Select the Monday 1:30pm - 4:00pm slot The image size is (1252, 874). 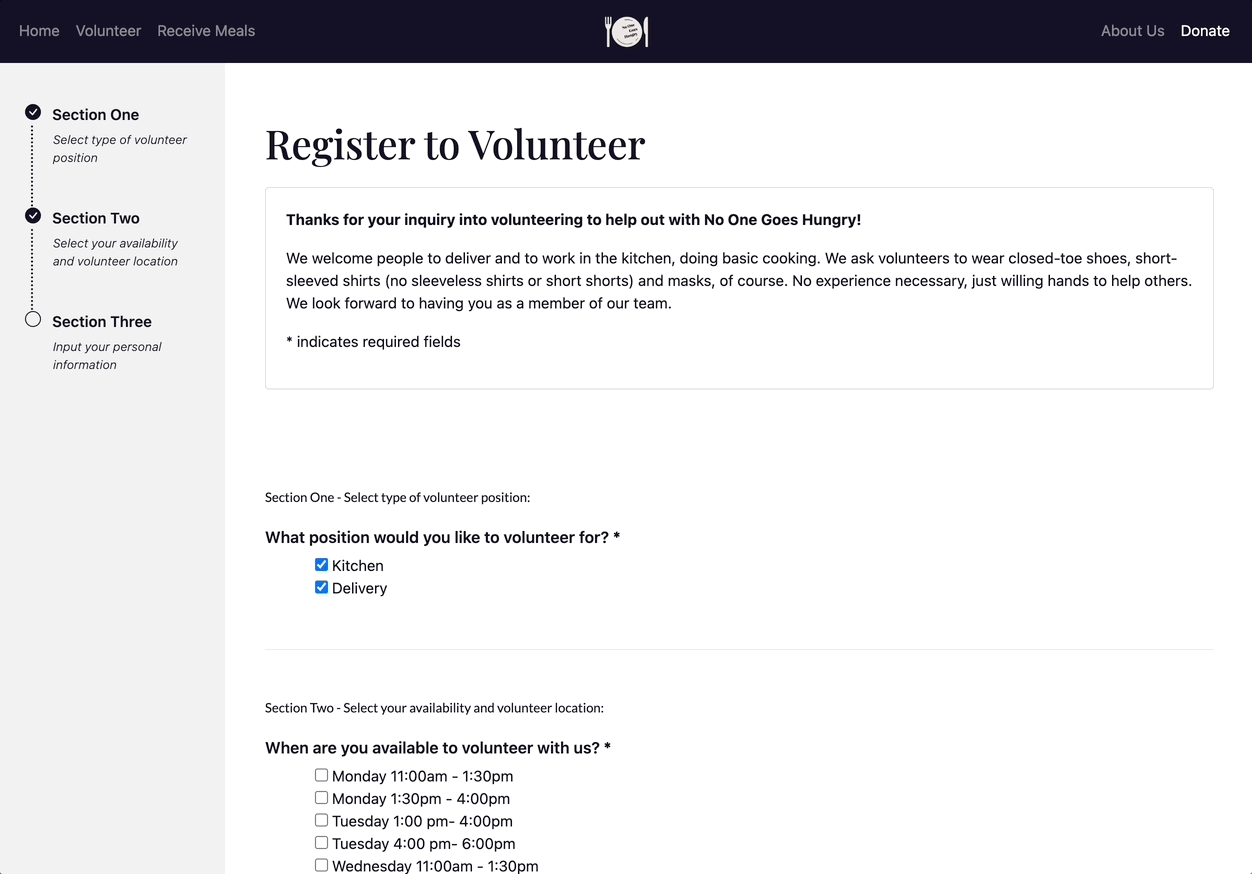click(321, 798)
